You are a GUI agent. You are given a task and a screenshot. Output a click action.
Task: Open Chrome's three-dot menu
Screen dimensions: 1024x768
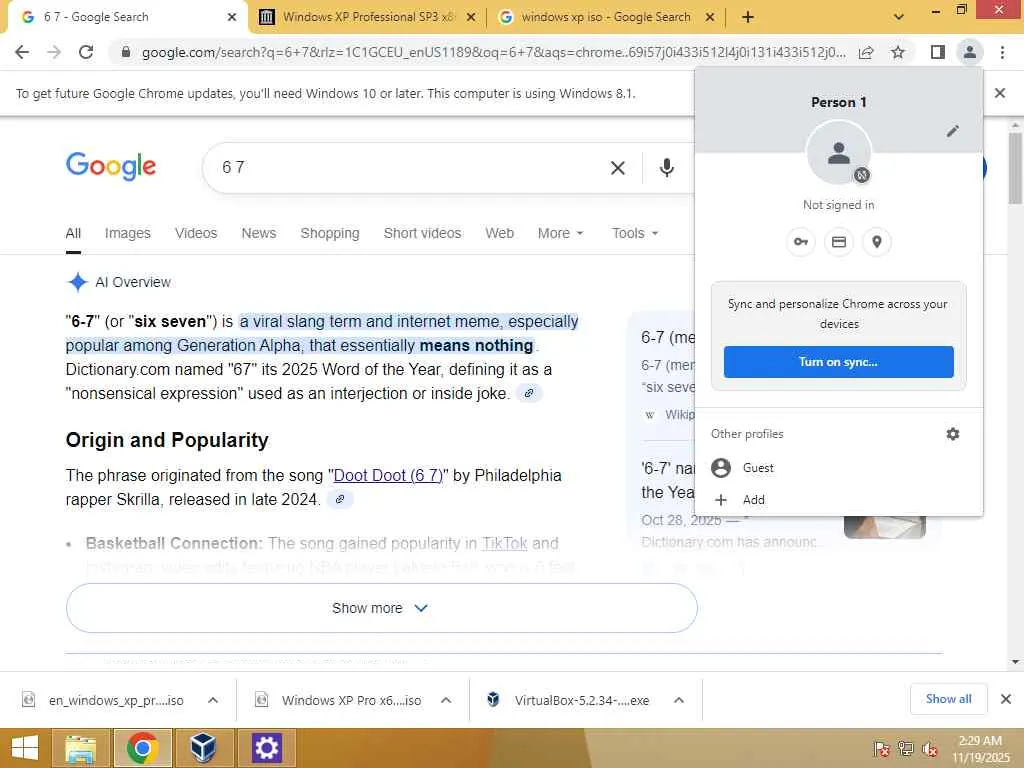1002,52
